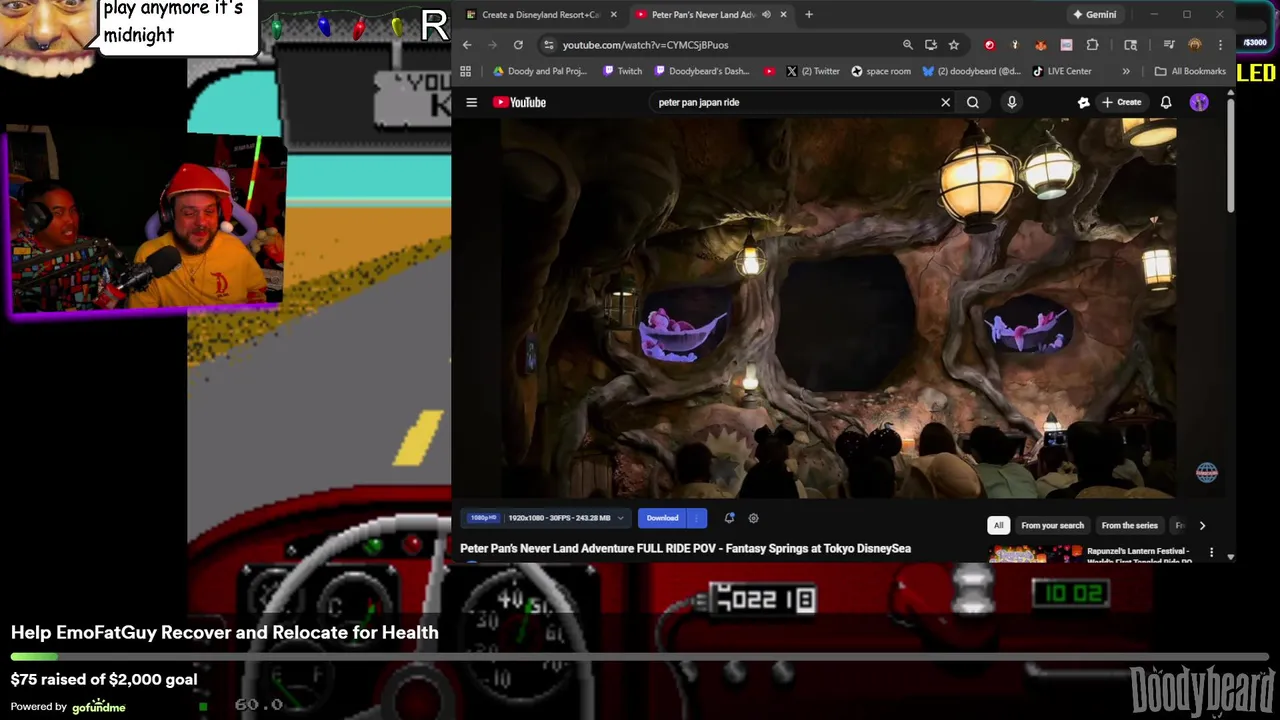Open the red YouTube bookmark icon
Screen dimensions: 1280x720
pyautogui.click(x=769, y=71)
